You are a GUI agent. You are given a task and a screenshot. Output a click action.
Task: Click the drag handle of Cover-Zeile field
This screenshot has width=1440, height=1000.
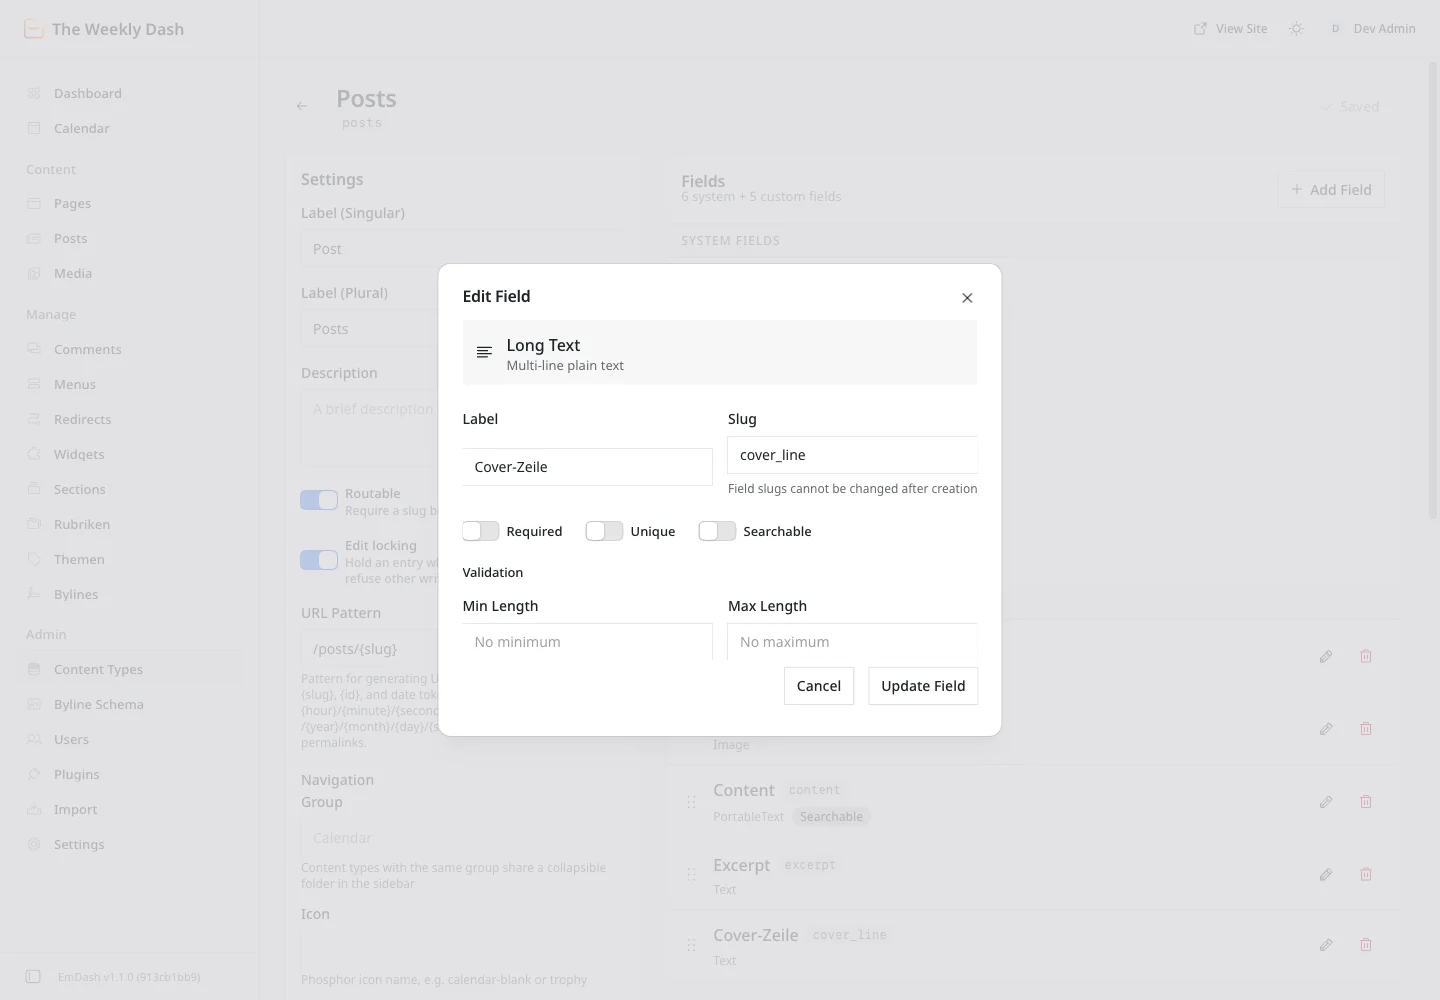[x=691, y=945]
